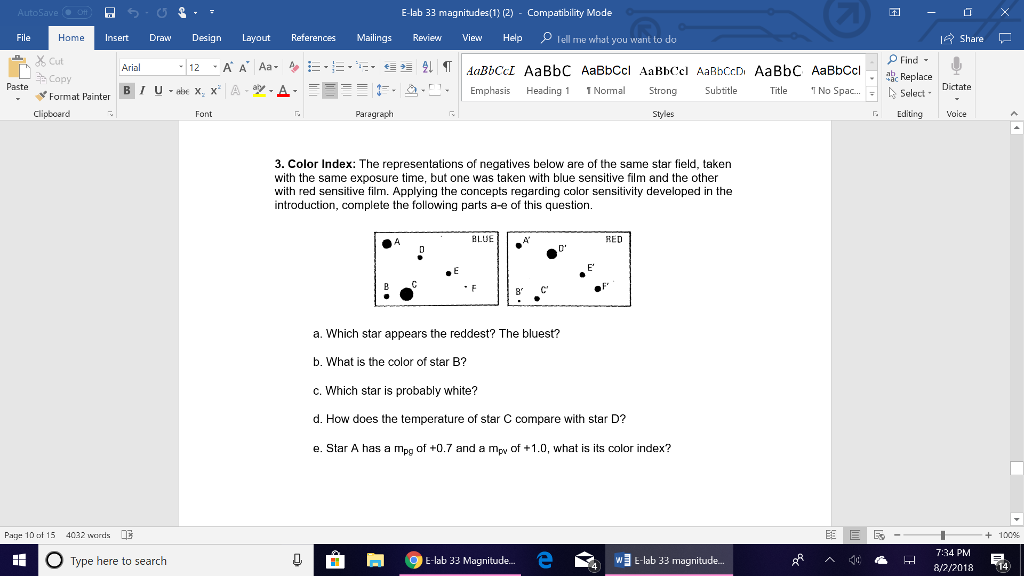Viewport: 1024px width, 576px height.
Task: Apply italic formatting
Action: point(142,89)
